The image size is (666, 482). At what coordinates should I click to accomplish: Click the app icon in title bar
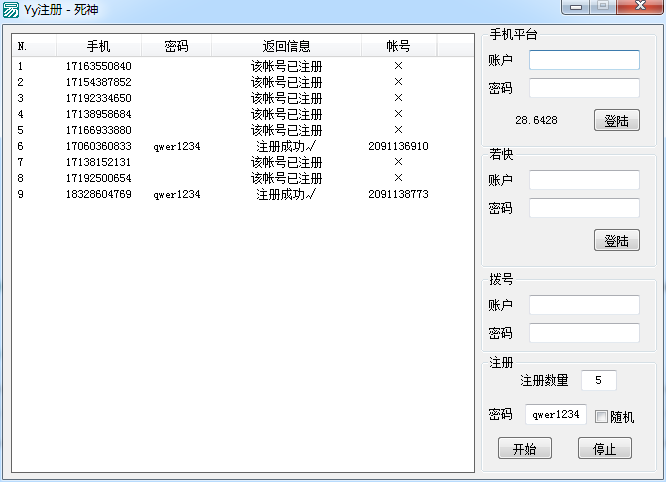pyautogui.click(x=11, y=9)
